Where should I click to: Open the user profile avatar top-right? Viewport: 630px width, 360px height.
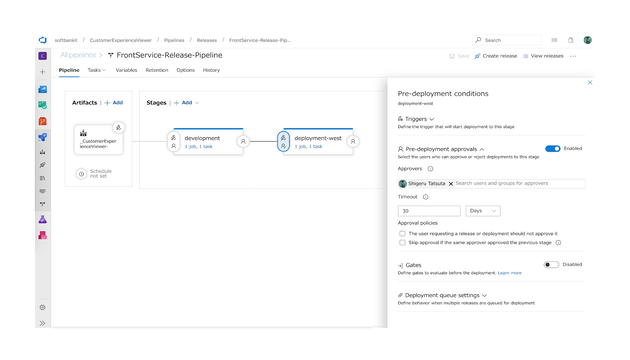pyautogui.click(x=587, y=40)
